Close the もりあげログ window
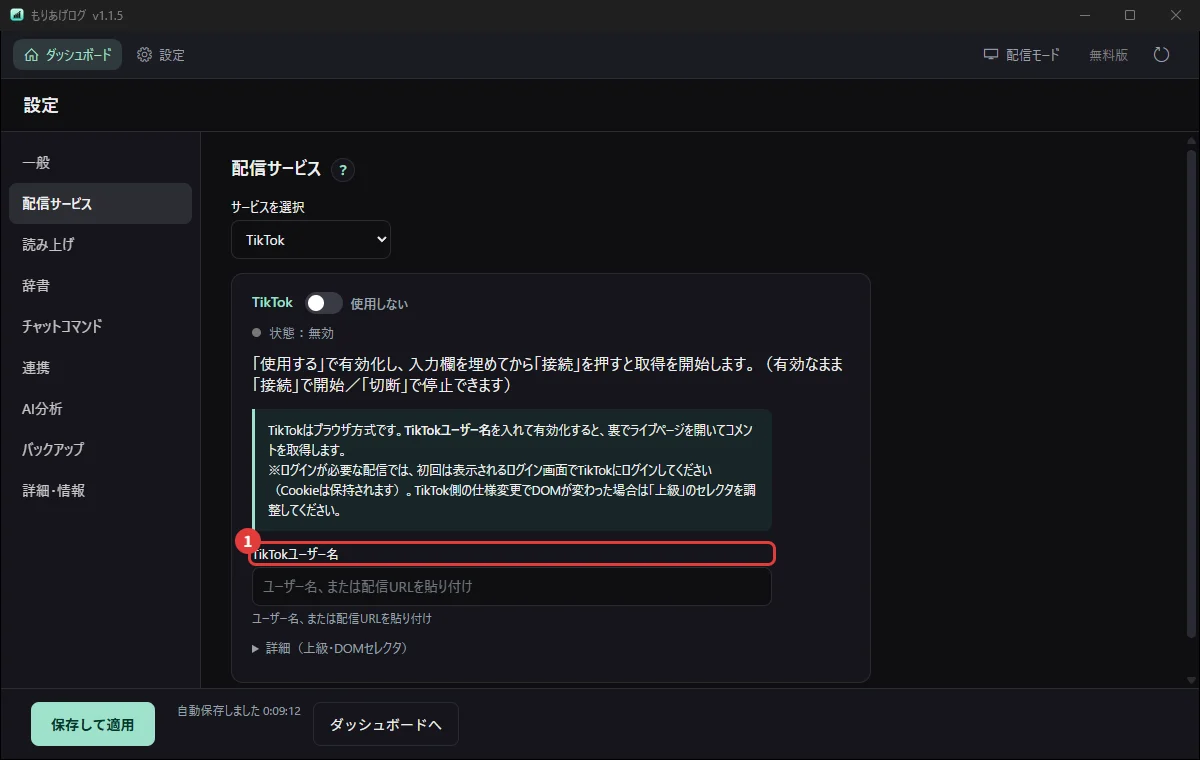This screenshot has height=760, width=1200. 1176,15
